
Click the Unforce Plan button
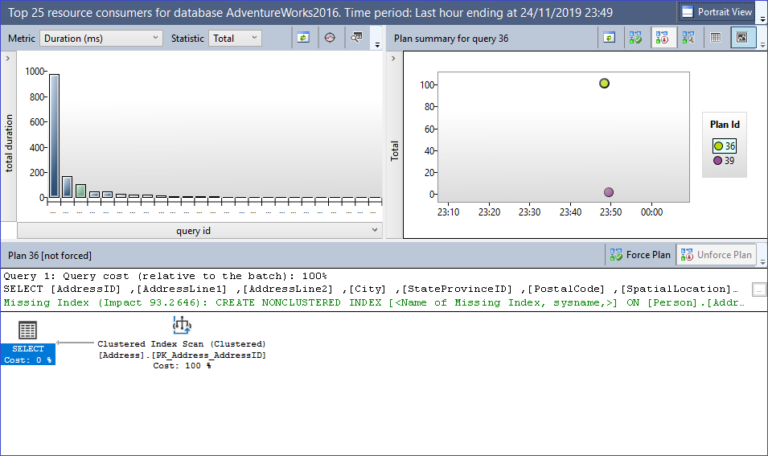(717, 255)
